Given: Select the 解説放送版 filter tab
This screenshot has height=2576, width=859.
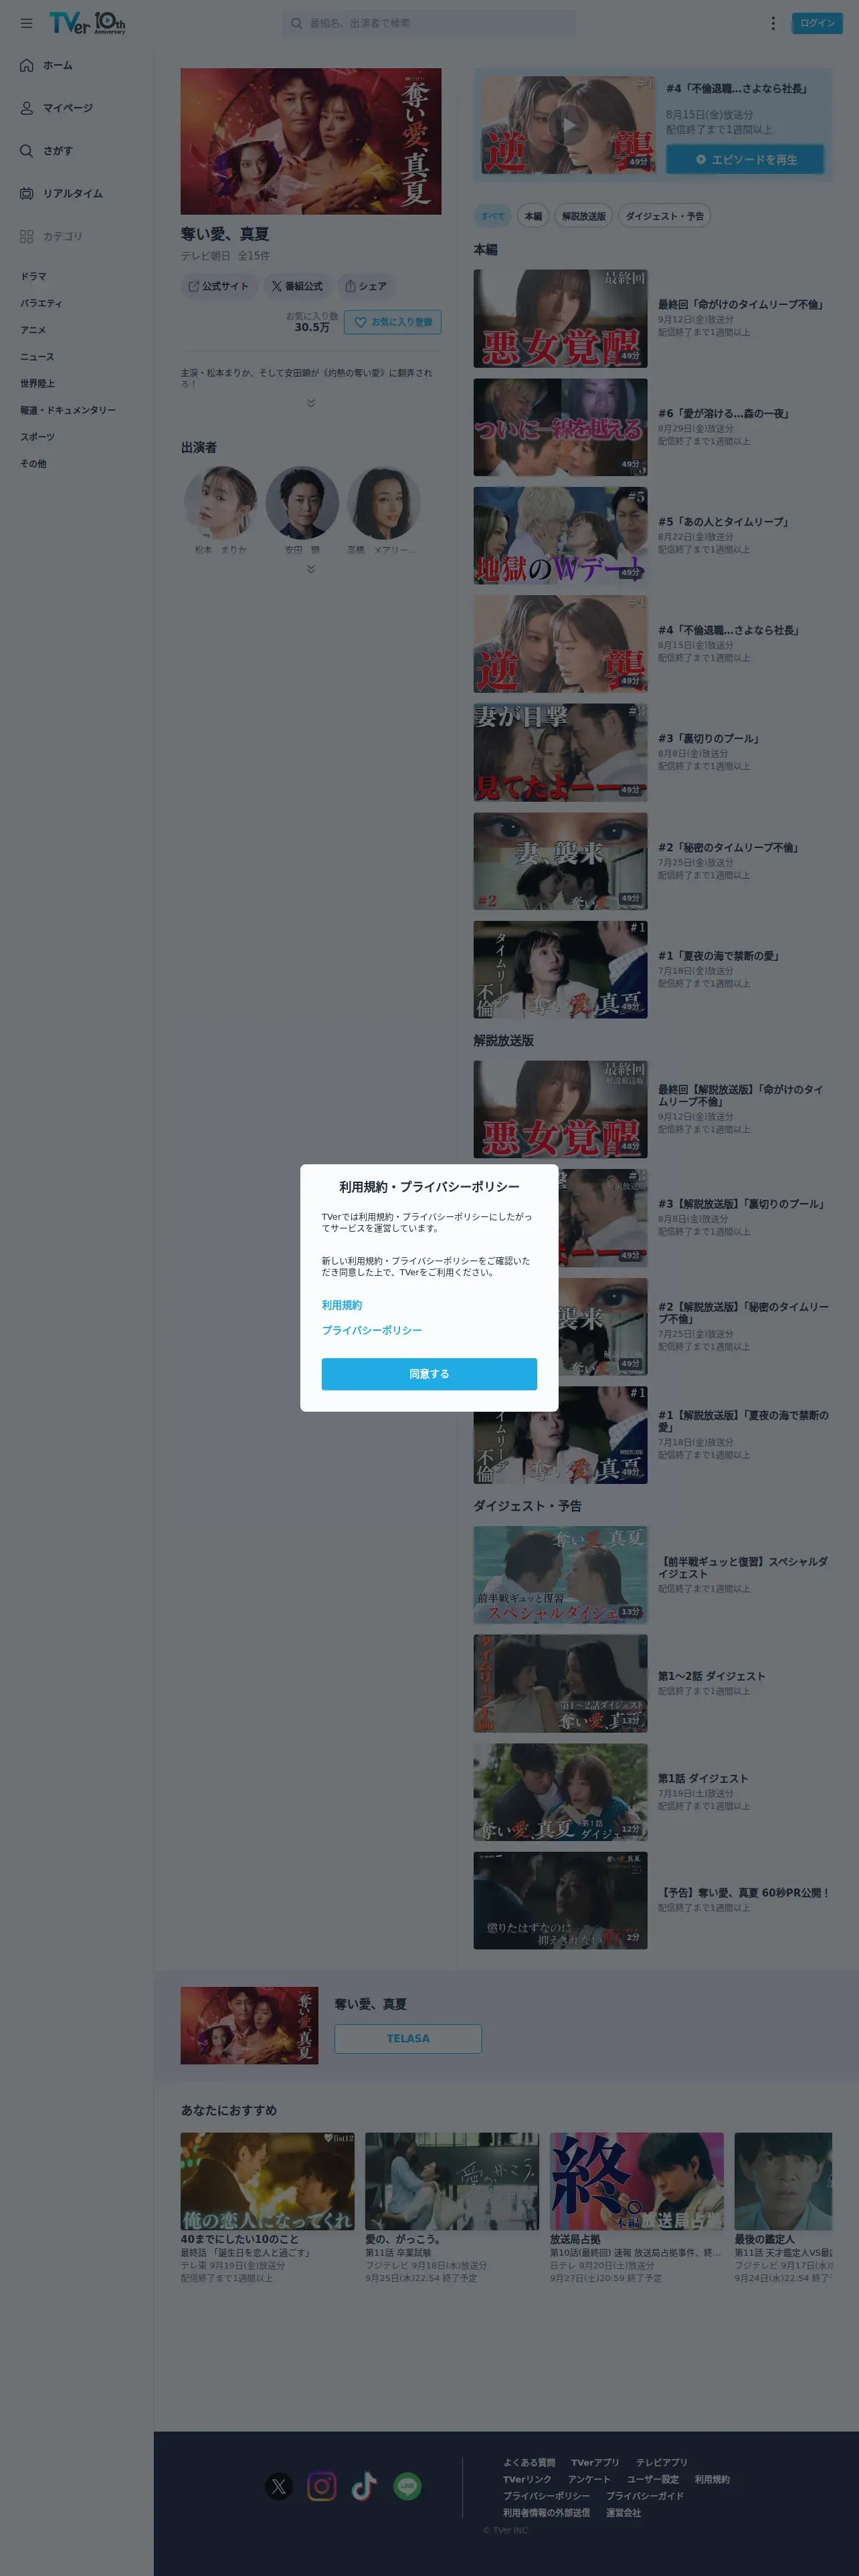Looking at the screenshot, I should 584,216.
